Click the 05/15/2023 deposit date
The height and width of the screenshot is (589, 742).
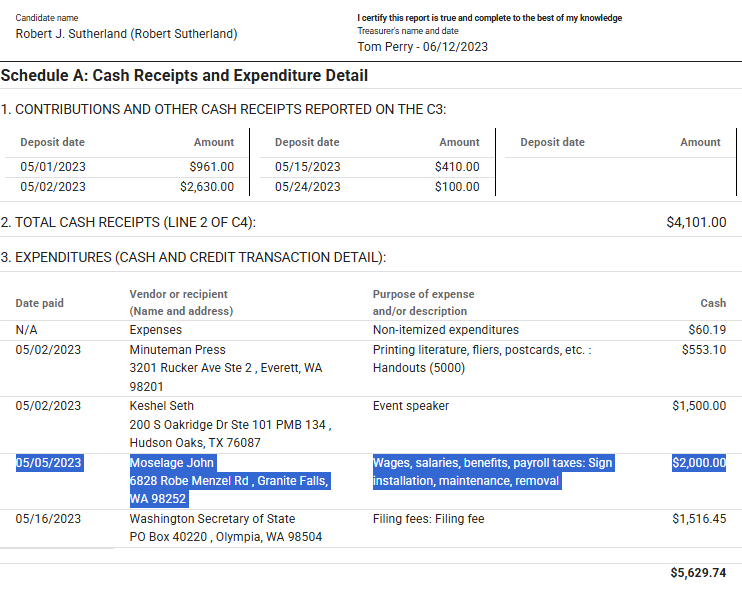click(308, 167)
